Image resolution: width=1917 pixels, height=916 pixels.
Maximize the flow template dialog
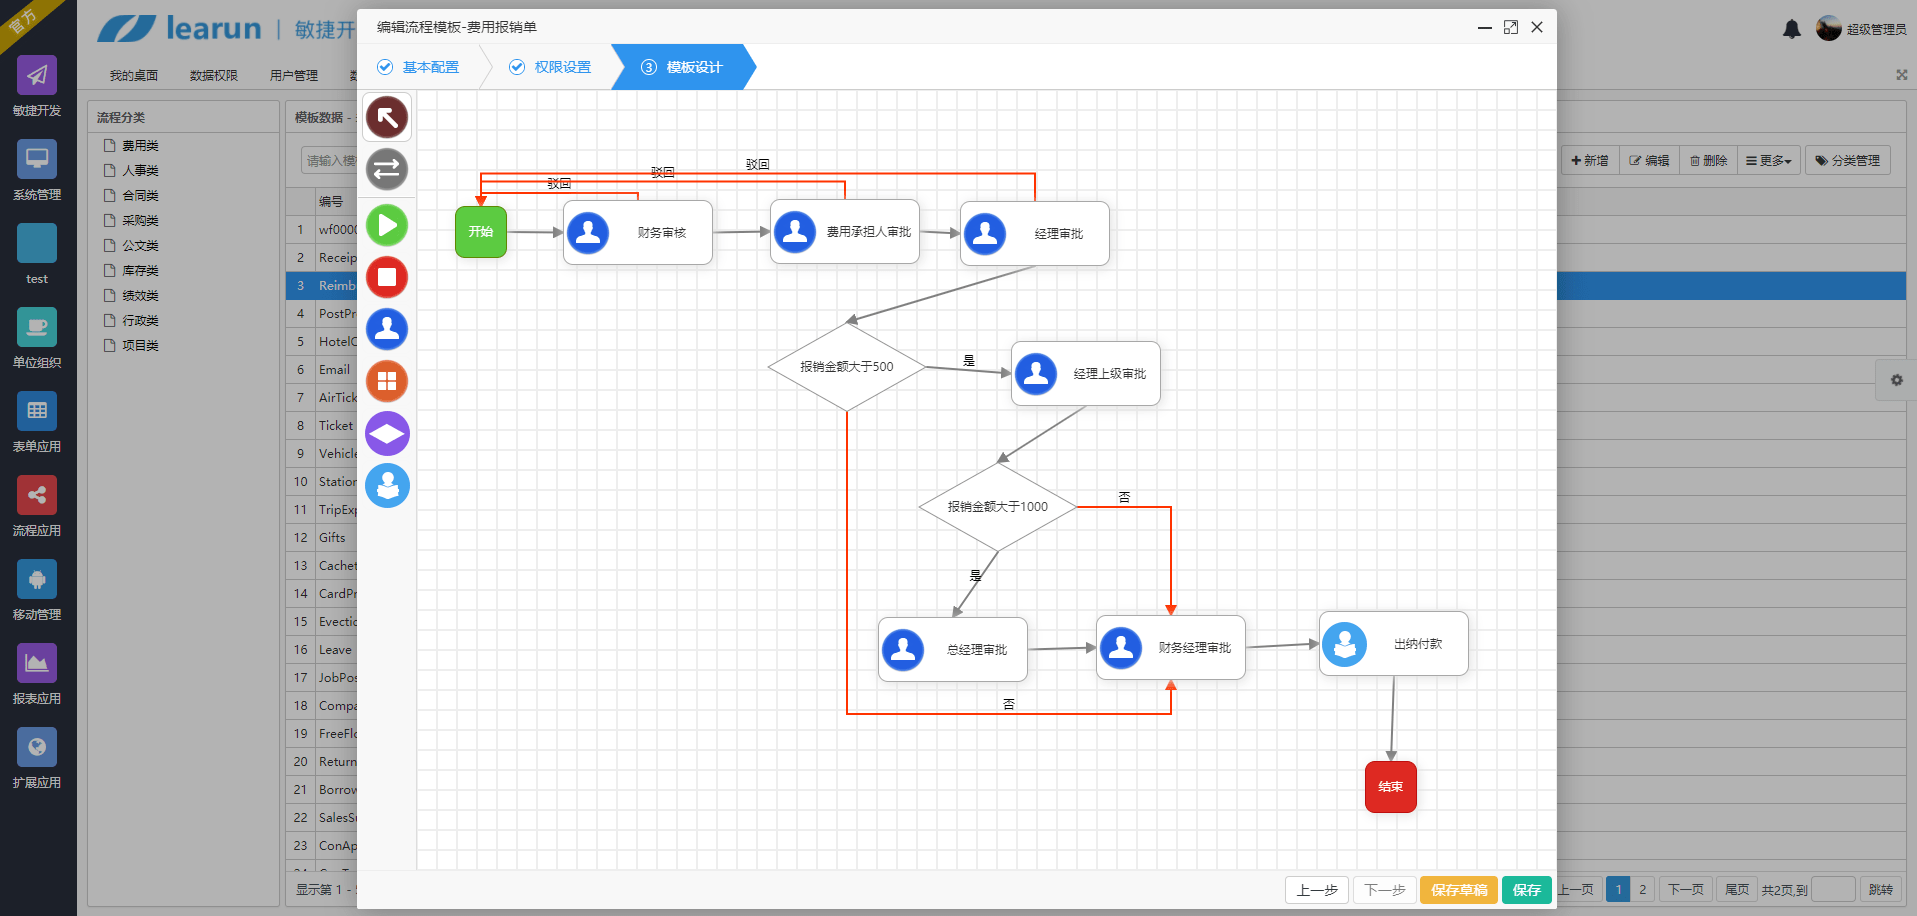1511,27
